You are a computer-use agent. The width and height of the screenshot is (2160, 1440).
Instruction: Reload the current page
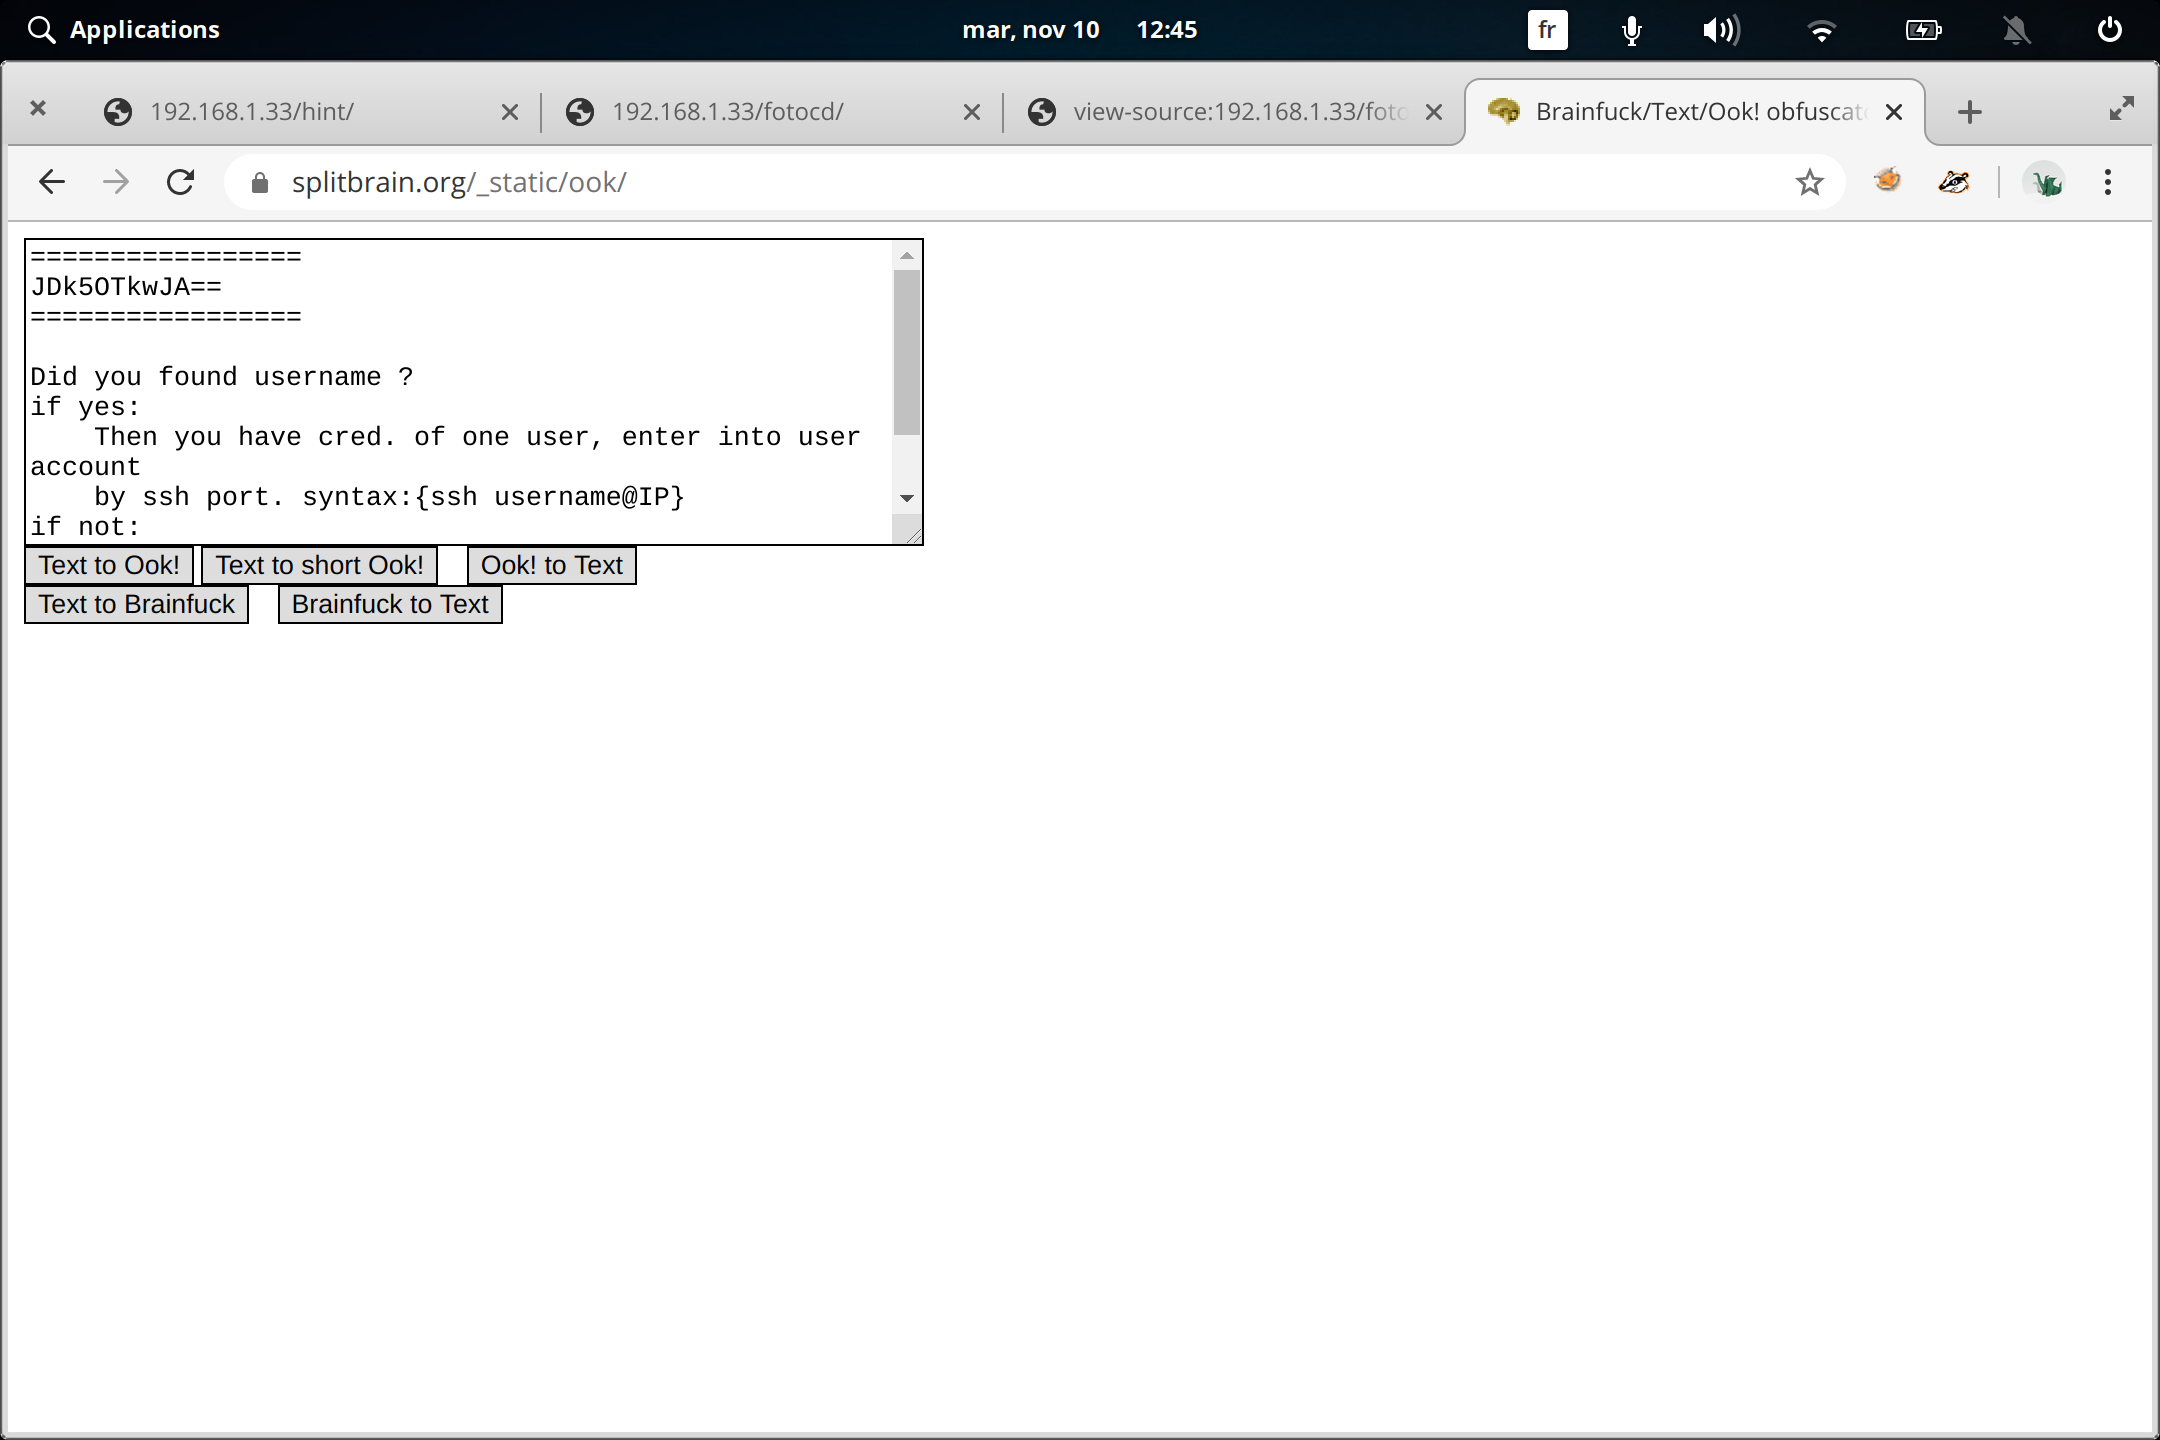181,181
